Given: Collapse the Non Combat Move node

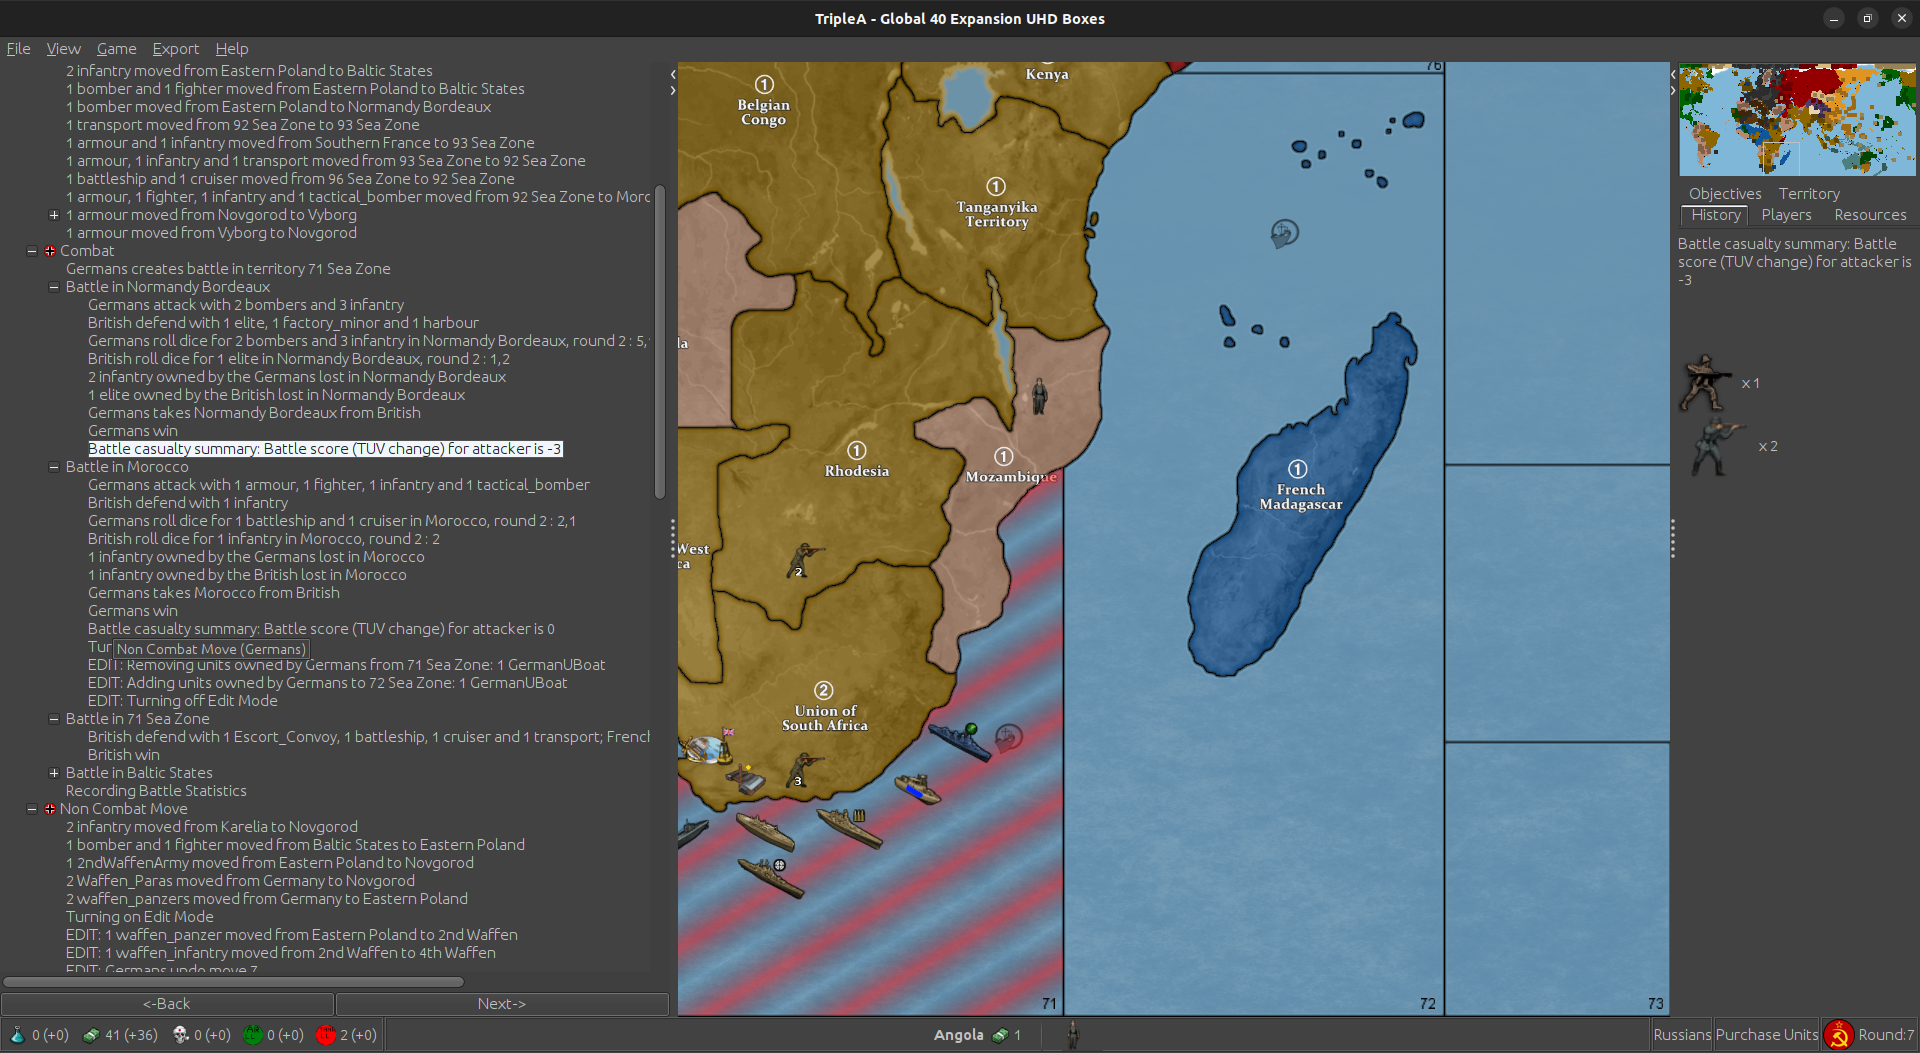Looking at the screenshot, I should [32, 809].
